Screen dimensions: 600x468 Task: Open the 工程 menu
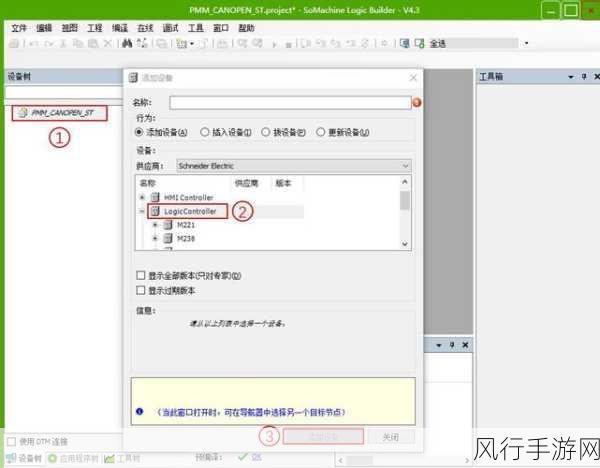(x=95, y=28)
